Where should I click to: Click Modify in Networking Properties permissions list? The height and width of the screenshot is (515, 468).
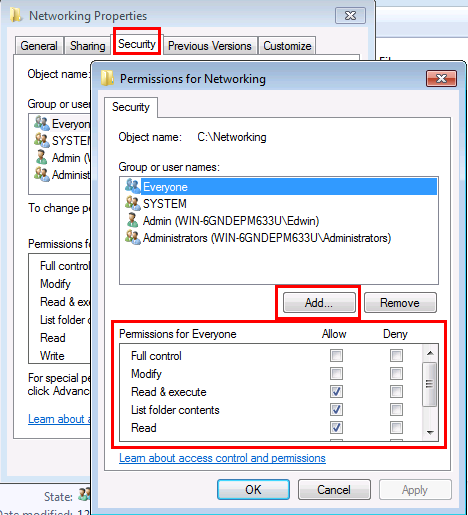[x=55, y=284]
